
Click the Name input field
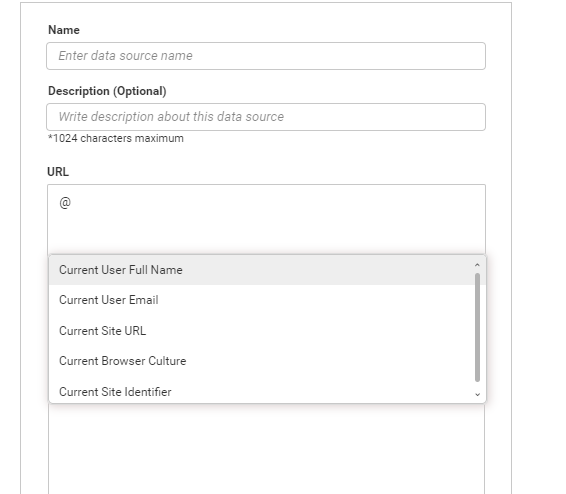point(266,56)
